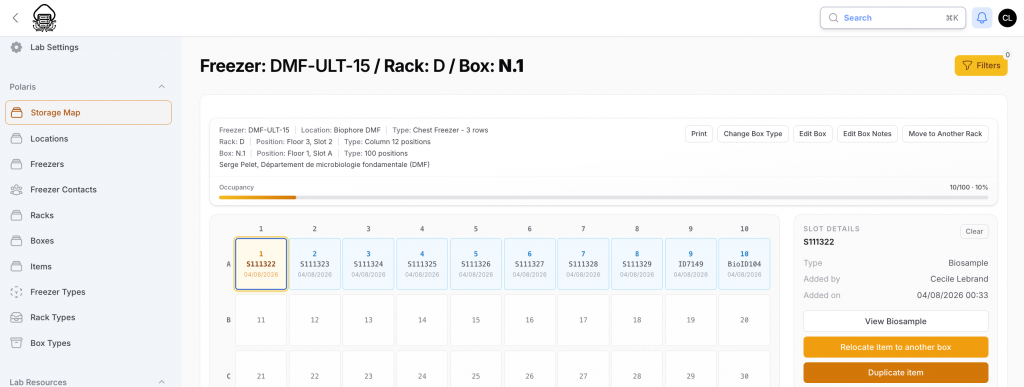Click the magnifier icon in Search
The height and width of the screenshot is (387, 1024).
point(833,18)
